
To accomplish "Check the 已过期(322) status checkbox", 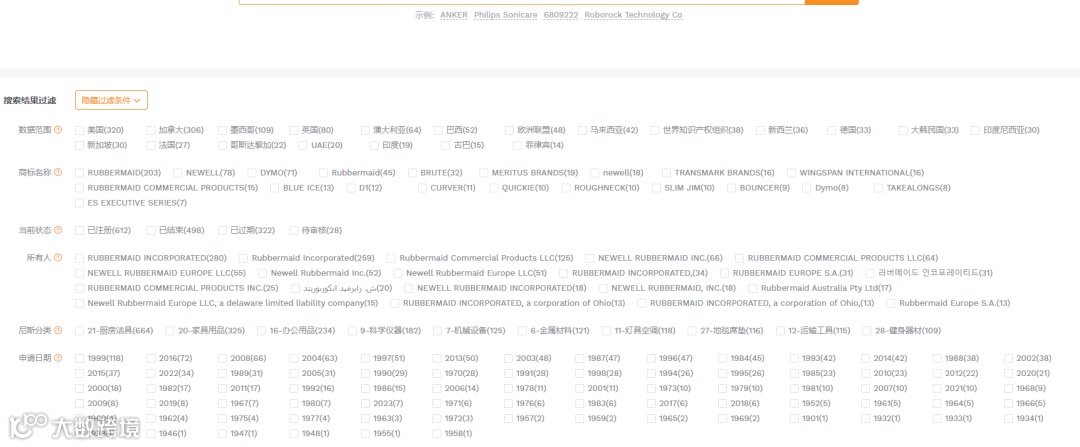I will (x=222, y=231).
